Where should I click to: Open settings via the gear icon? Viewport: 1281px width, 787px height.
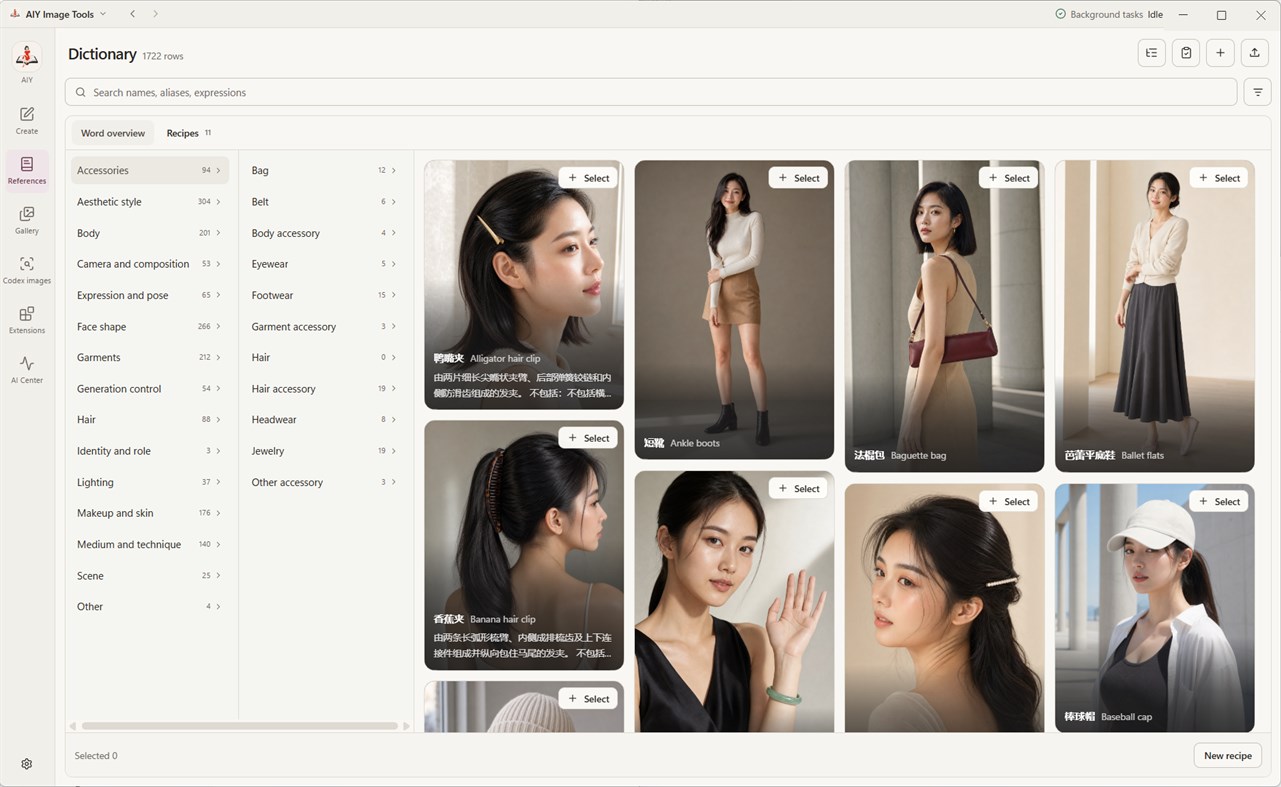tap(27, 764)
